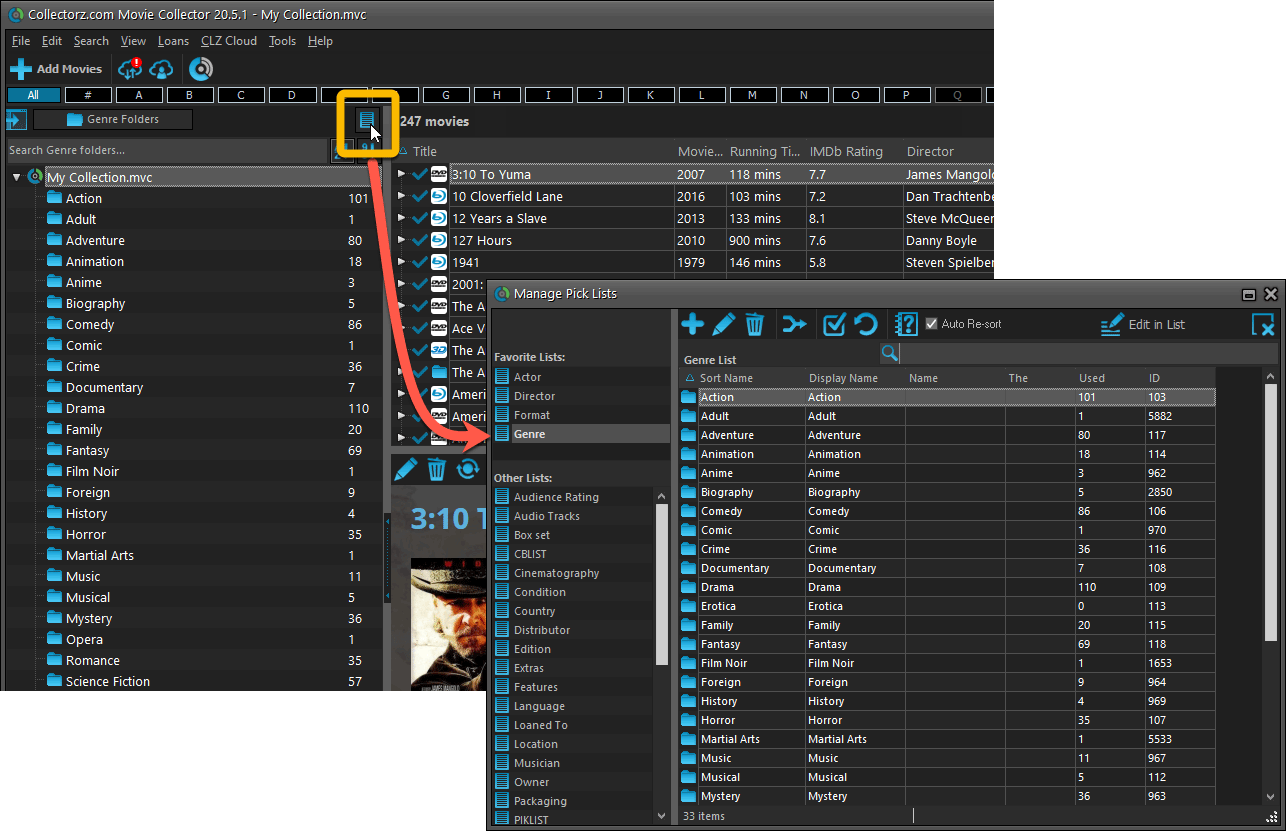The image size is (1286, 831).
Task: Click the refresh icon in details panel
Action: [467, 469]
